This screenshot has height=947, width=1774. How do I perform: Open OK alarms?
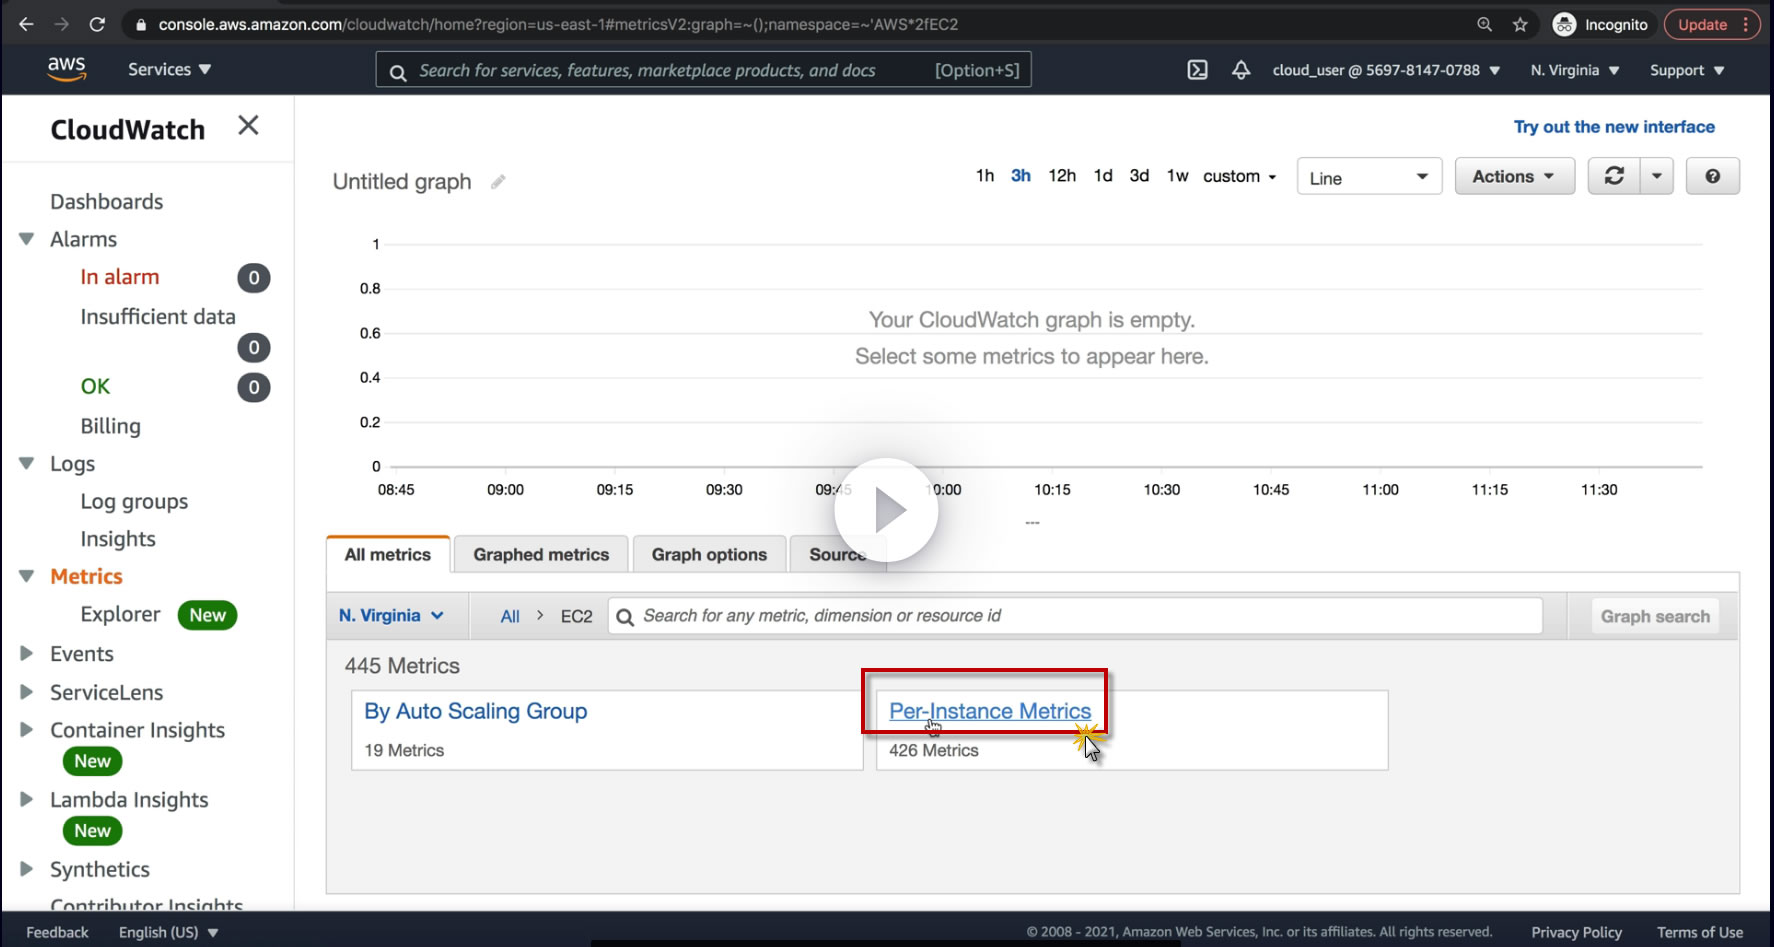[95, 387]
